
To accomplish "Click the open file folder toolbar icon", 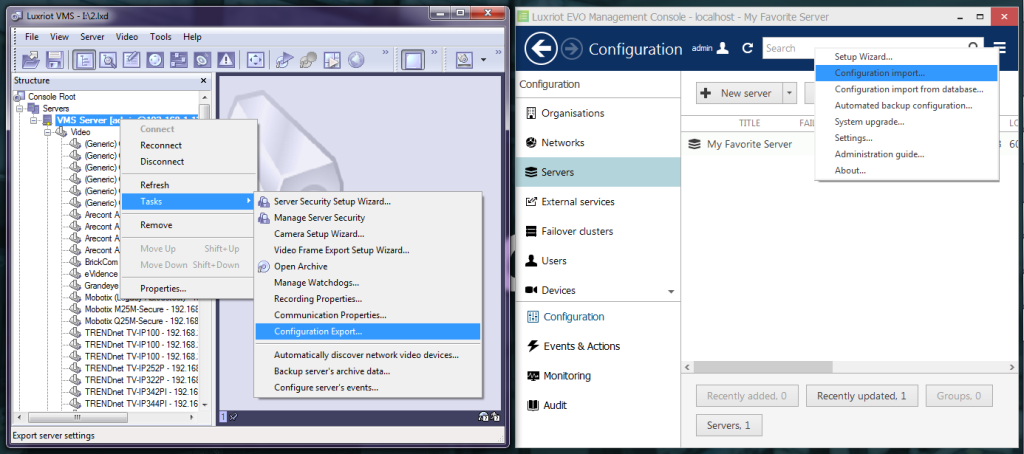I will pyautogui.click(x=31, y=60).
